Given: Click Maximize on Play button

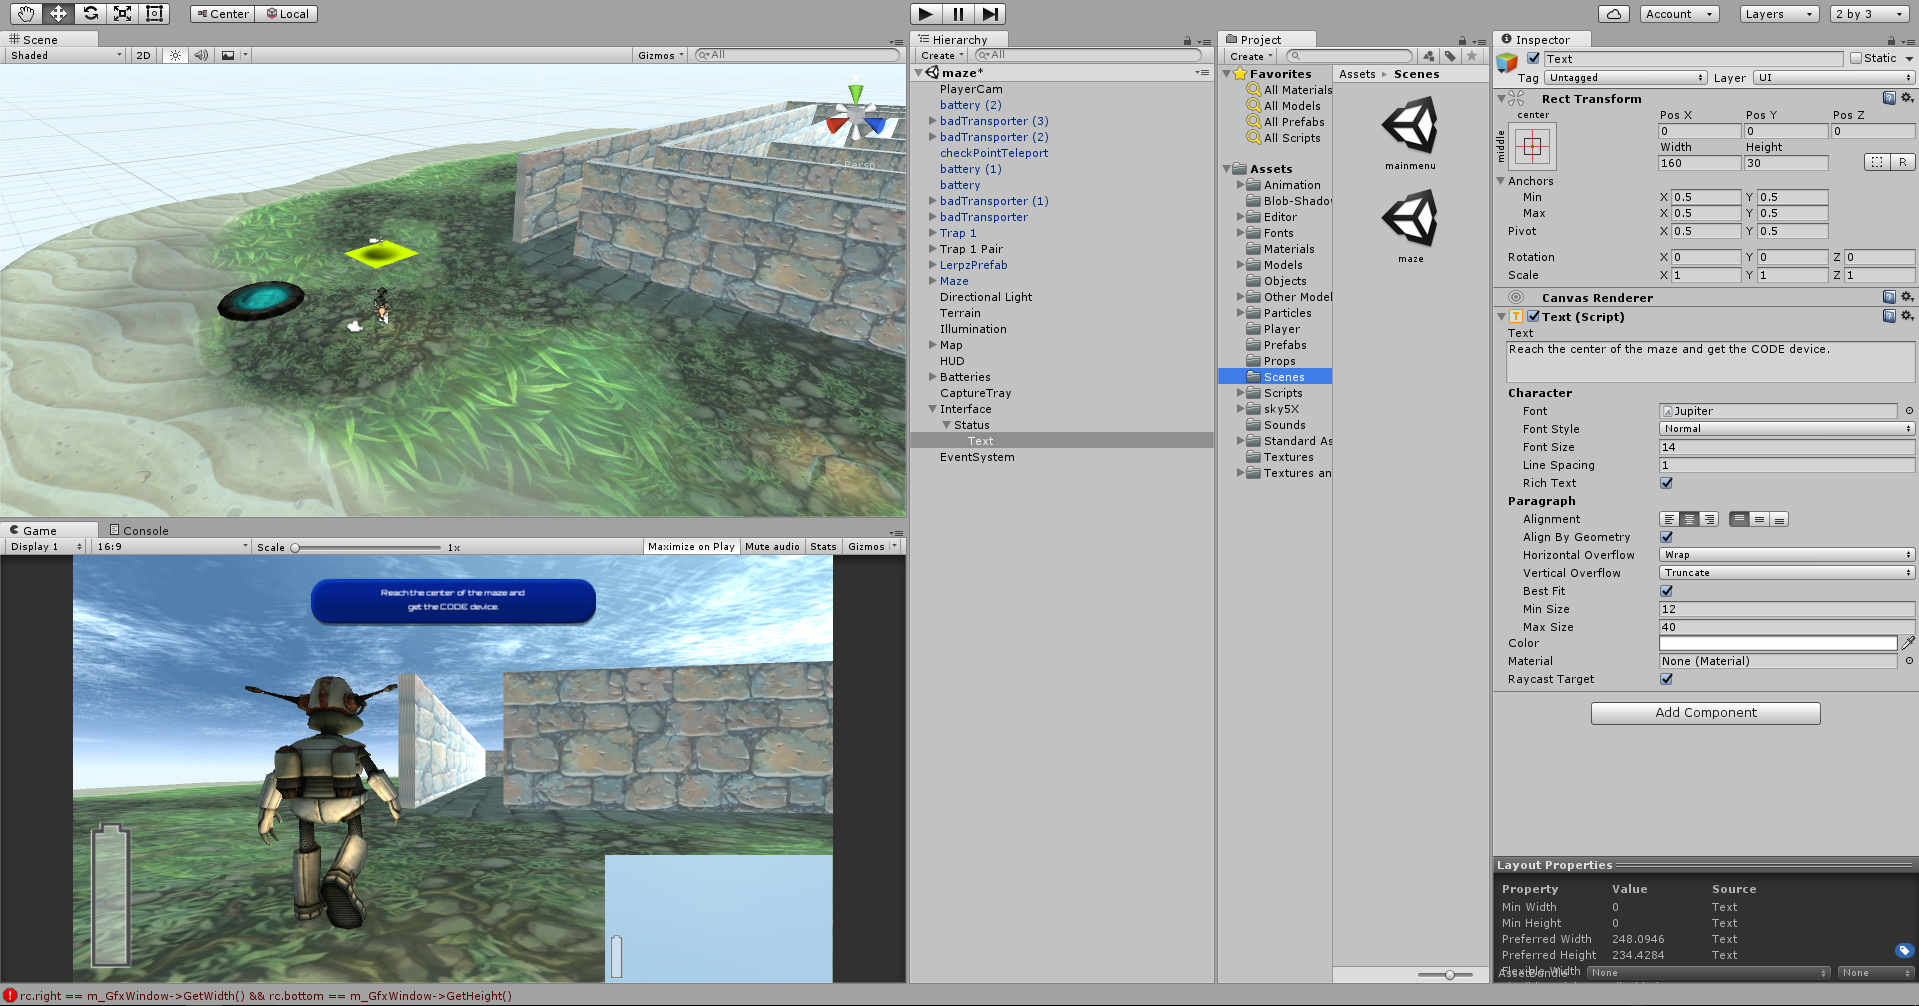Looking at the screenshot, I should click(x=691, y=547).
